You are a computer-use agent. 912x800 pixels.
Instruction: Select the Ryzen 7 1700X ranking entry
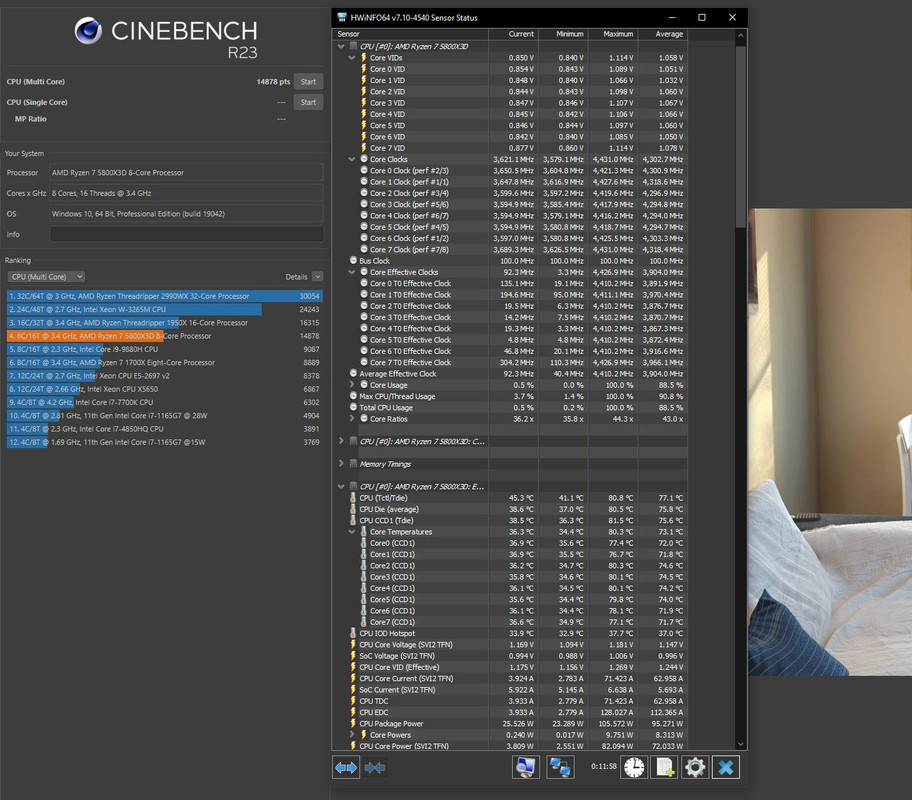pos(165,362)
